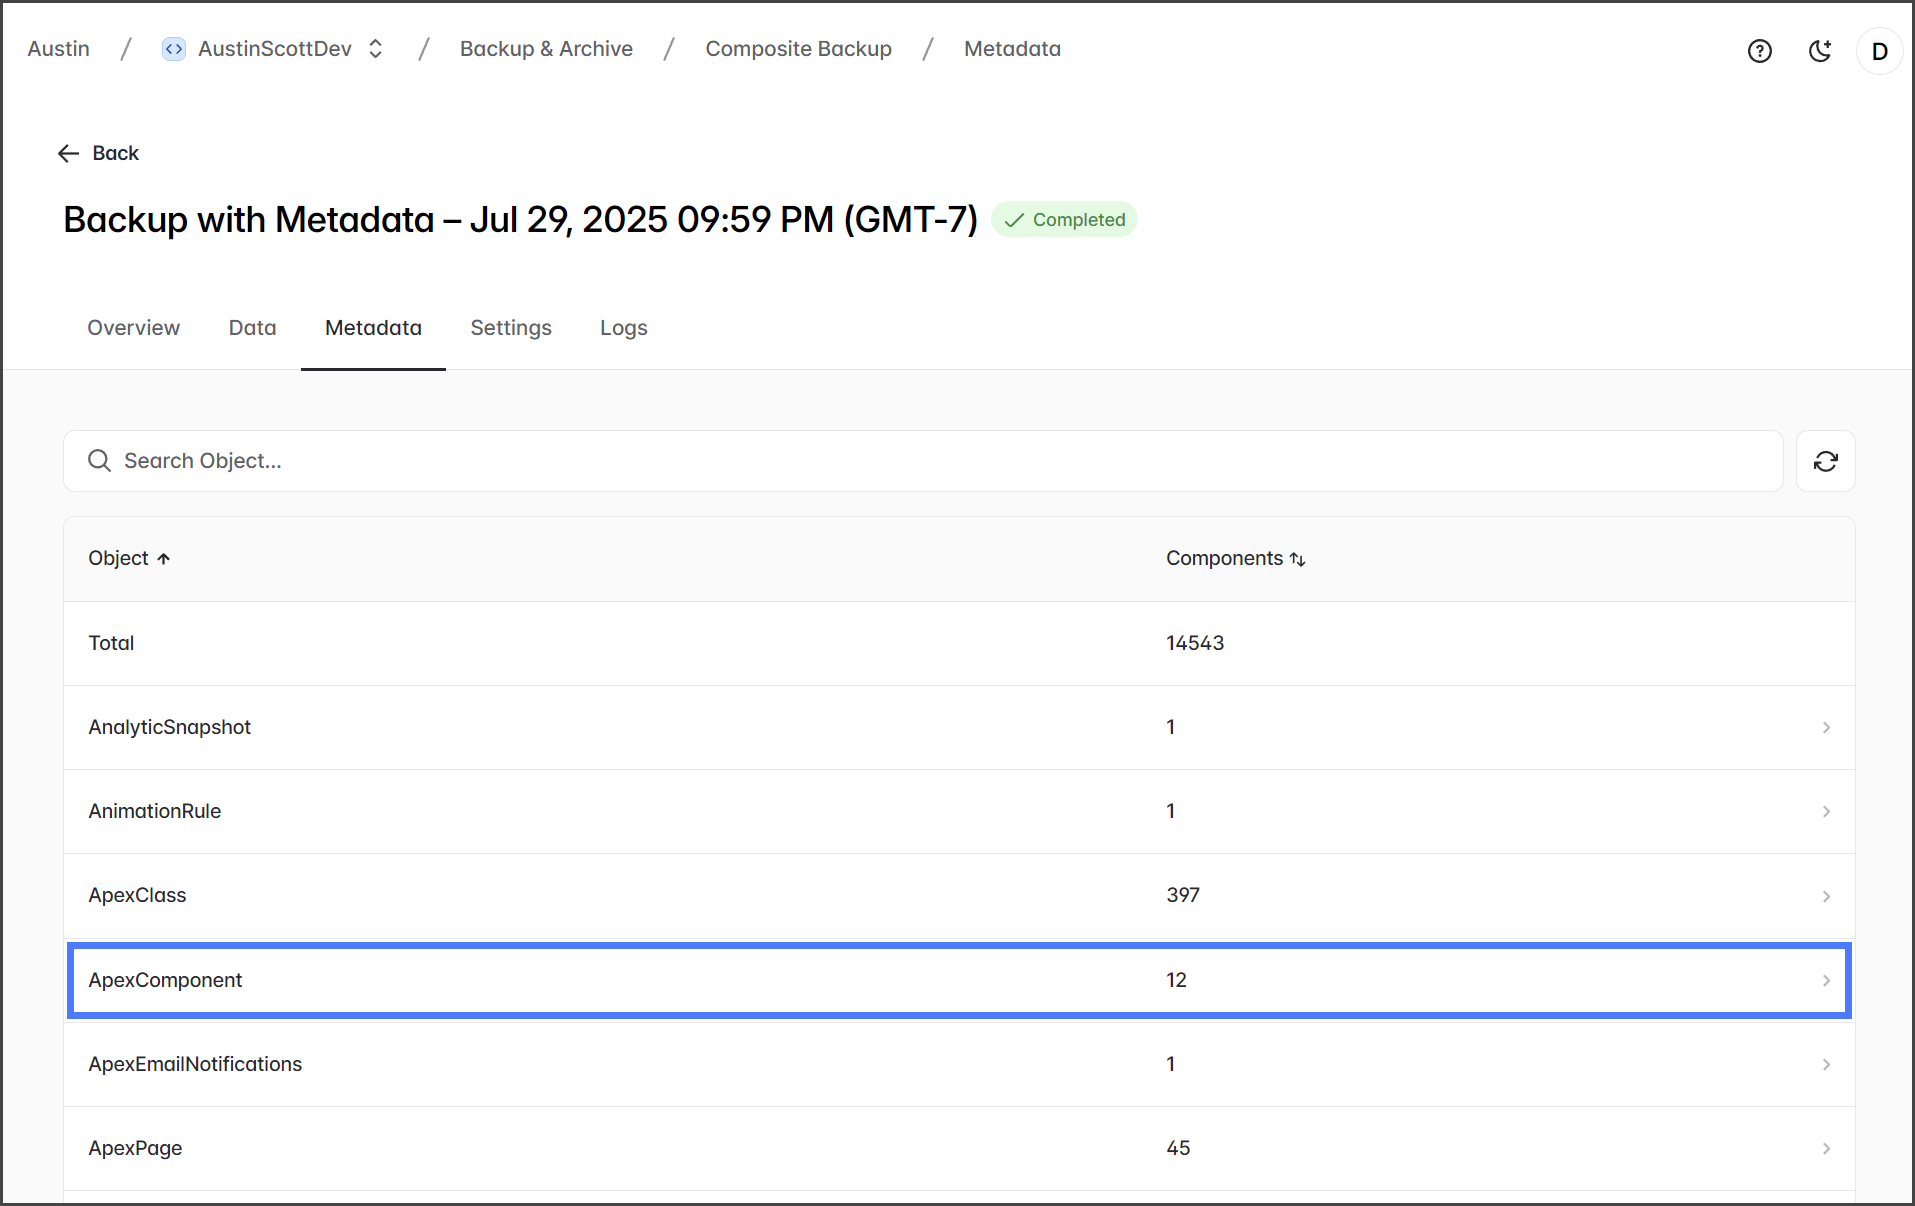Toggle dark mode moon icon
Screen dimensions: 1915x1206
coord(1820,51)
